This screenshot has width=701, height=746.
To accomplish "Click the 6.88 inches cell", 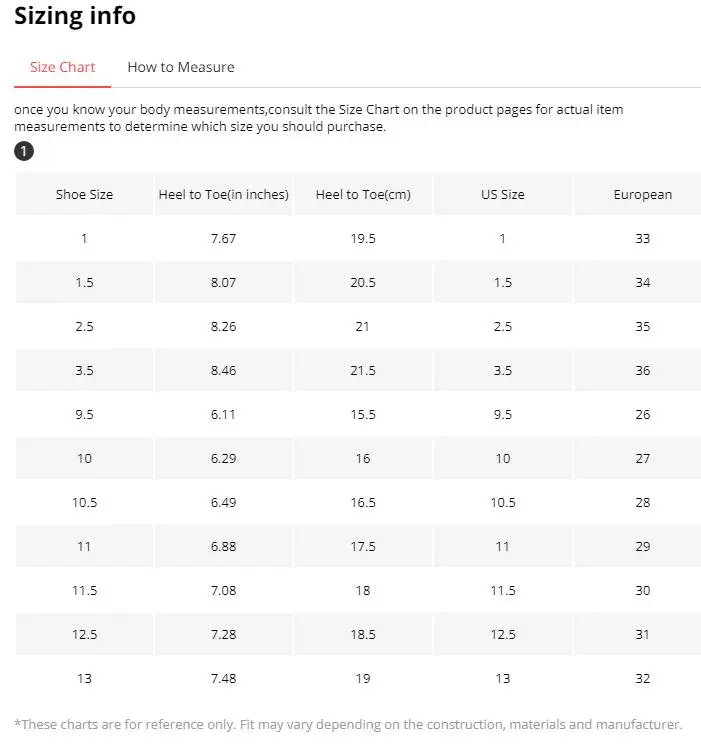I will 224,546.
